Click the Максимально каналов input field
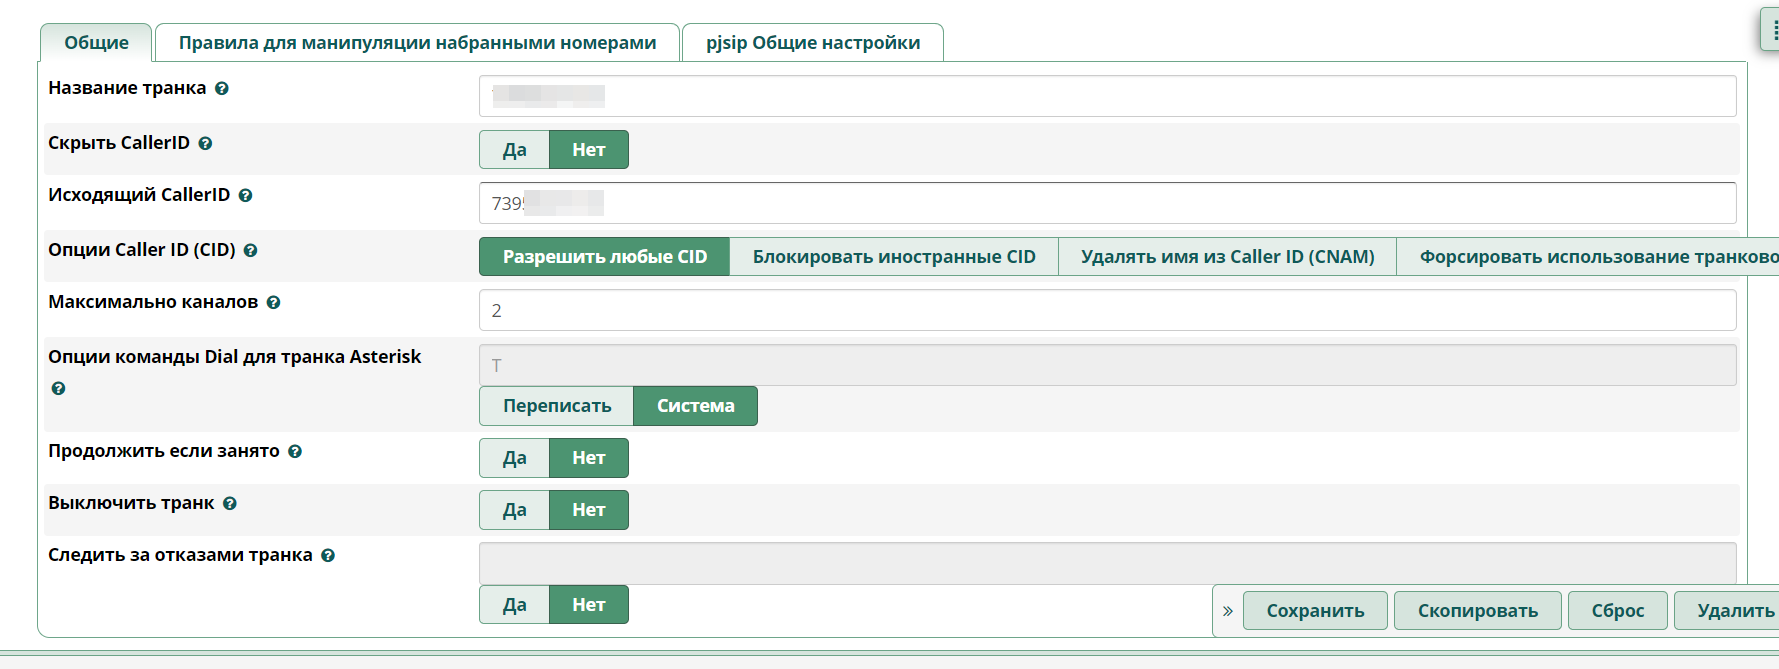The height and width of the screenshot is (669, 1779). pyautogui.click(x=1107, y=311)
